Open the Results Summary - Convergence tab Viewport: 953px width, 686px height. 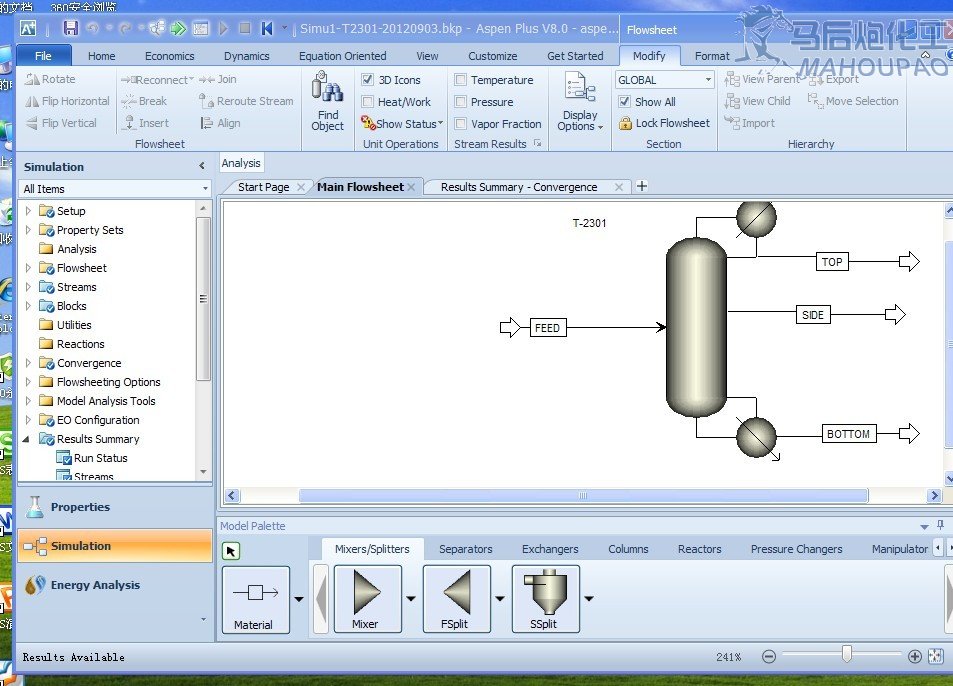coord(519,187)
